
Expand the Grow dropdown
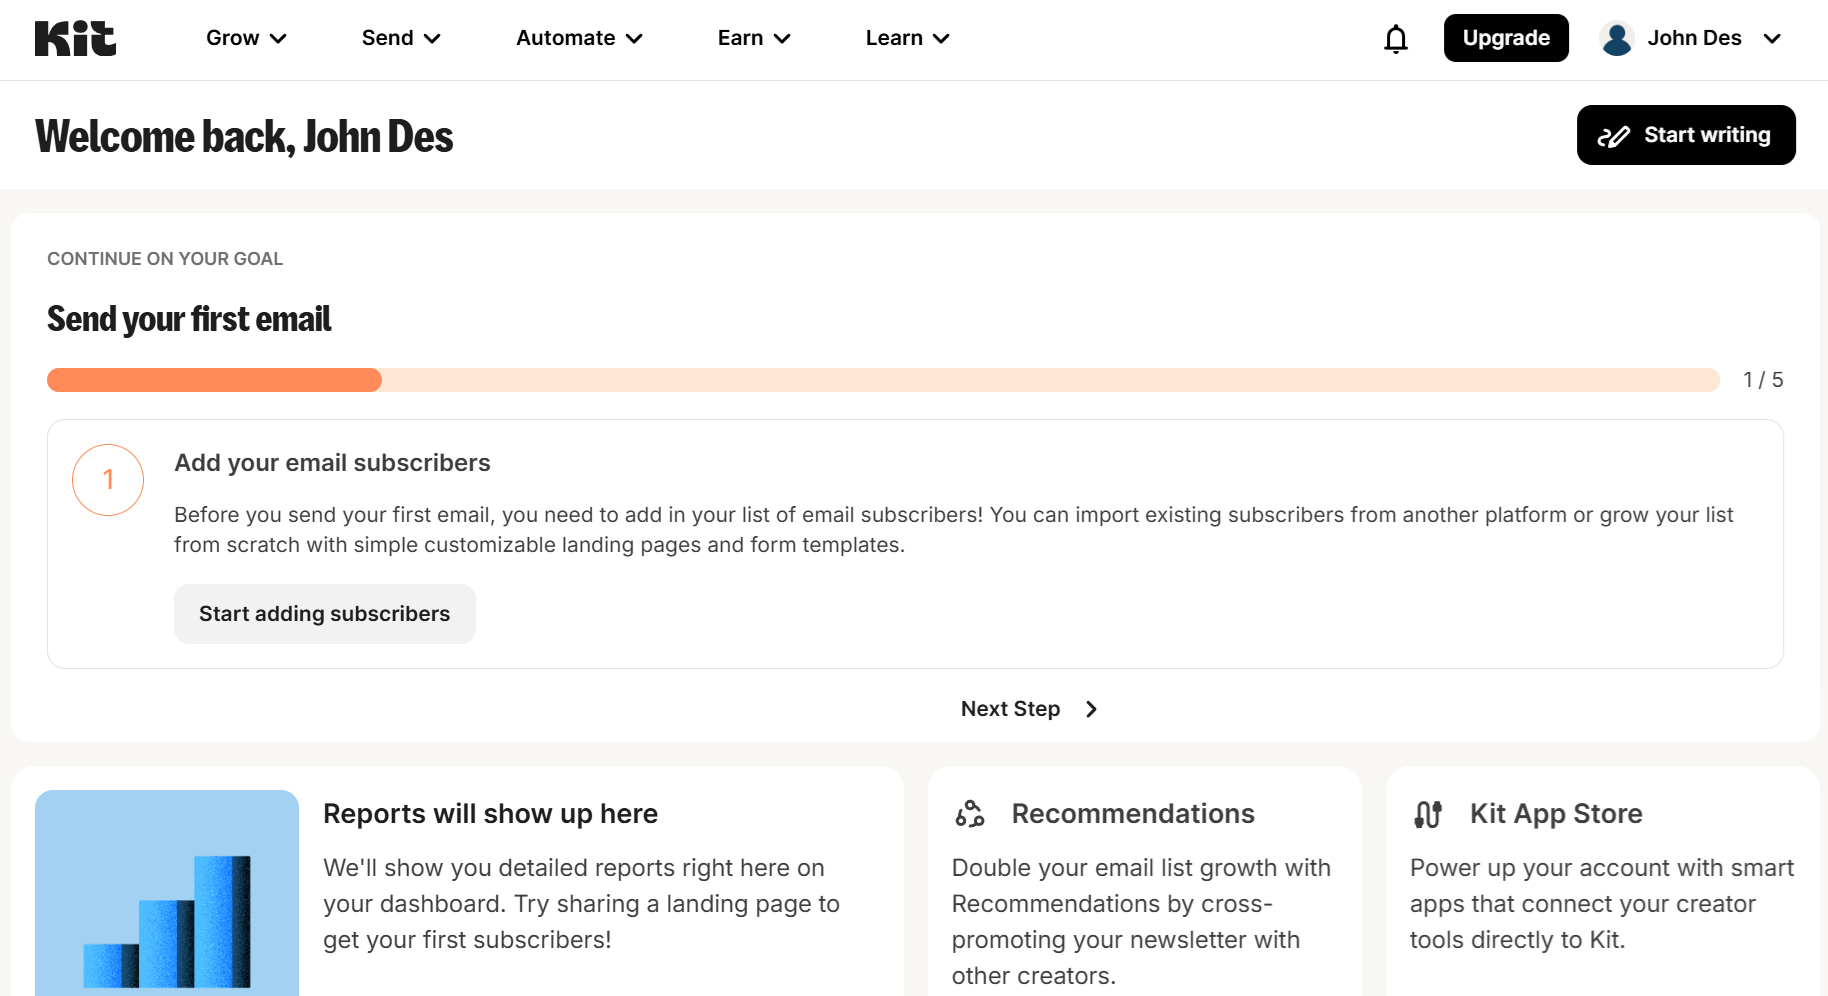[245, 38]
